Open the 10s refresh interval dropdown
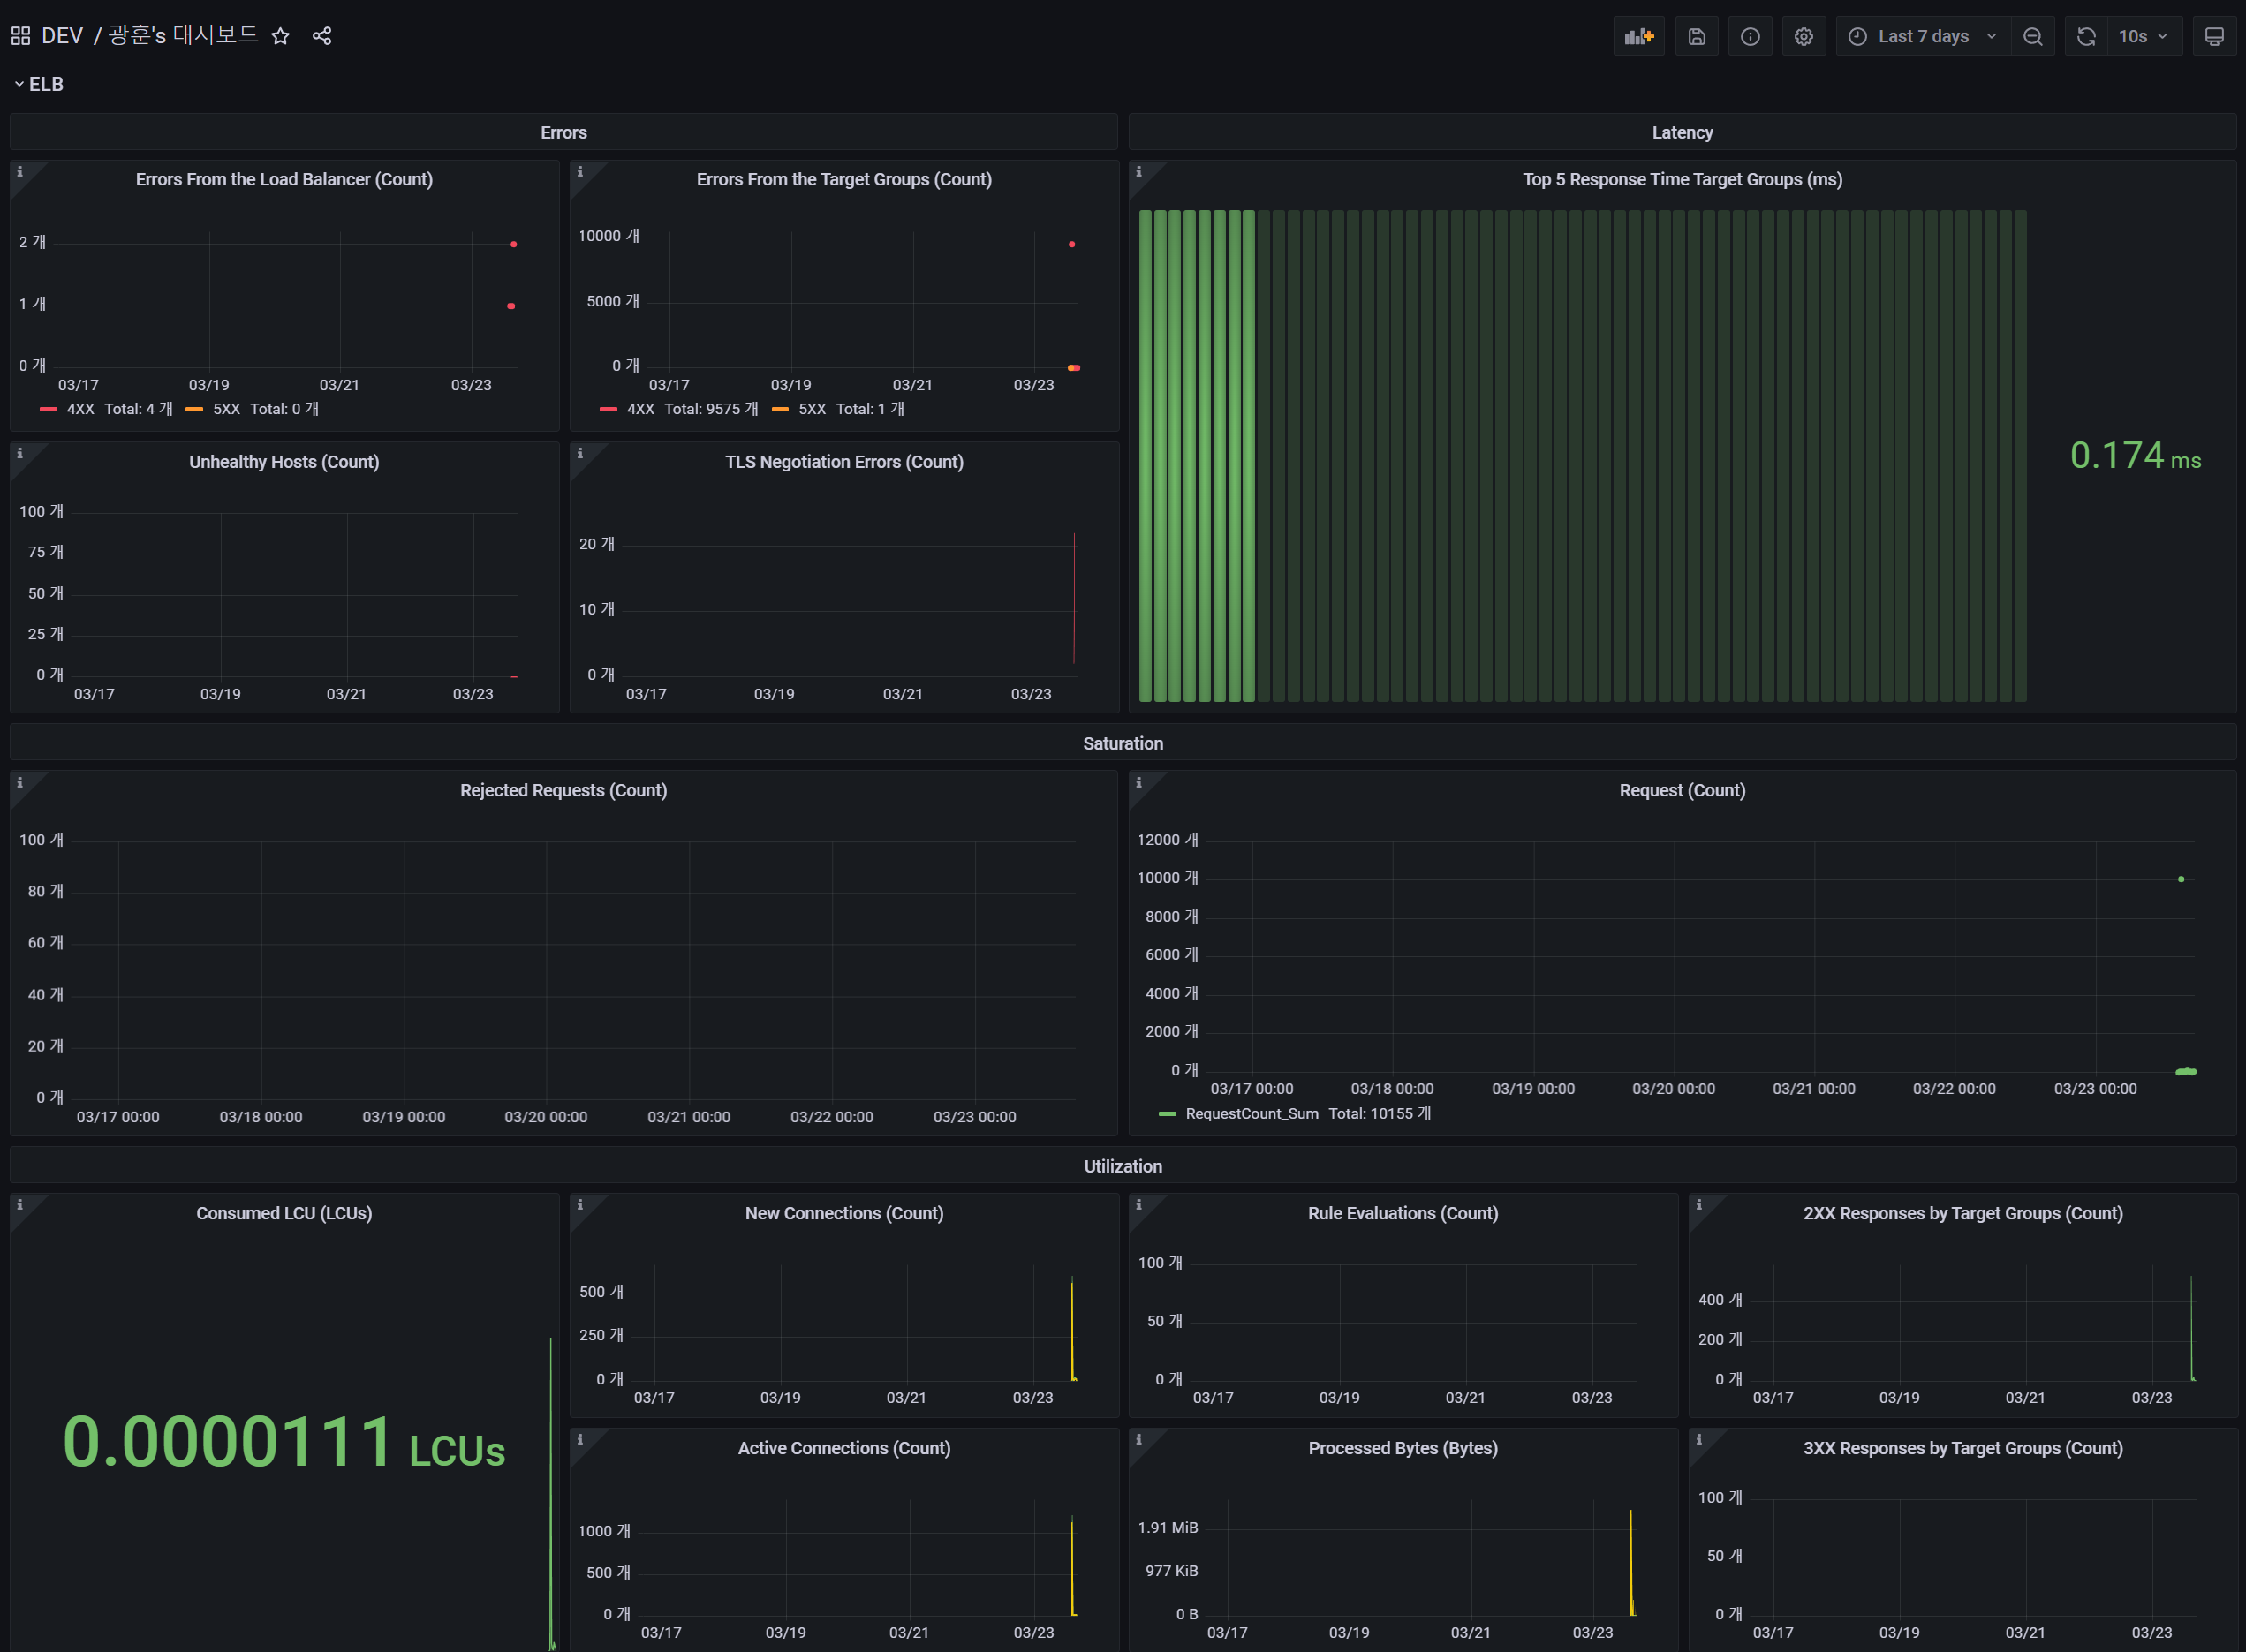 pyautogui.click(x=2144, y=35)
